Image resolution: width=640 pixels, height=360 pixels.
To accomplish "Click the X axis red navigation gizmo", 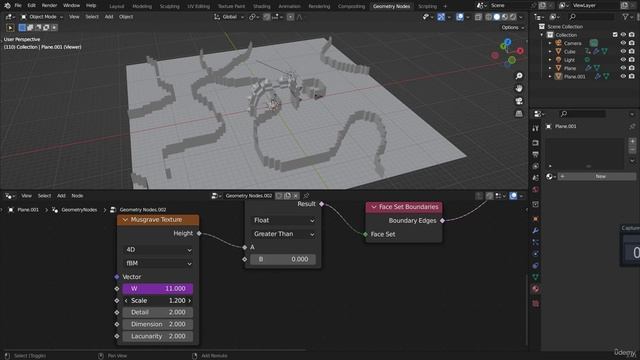I will (520, 51).
